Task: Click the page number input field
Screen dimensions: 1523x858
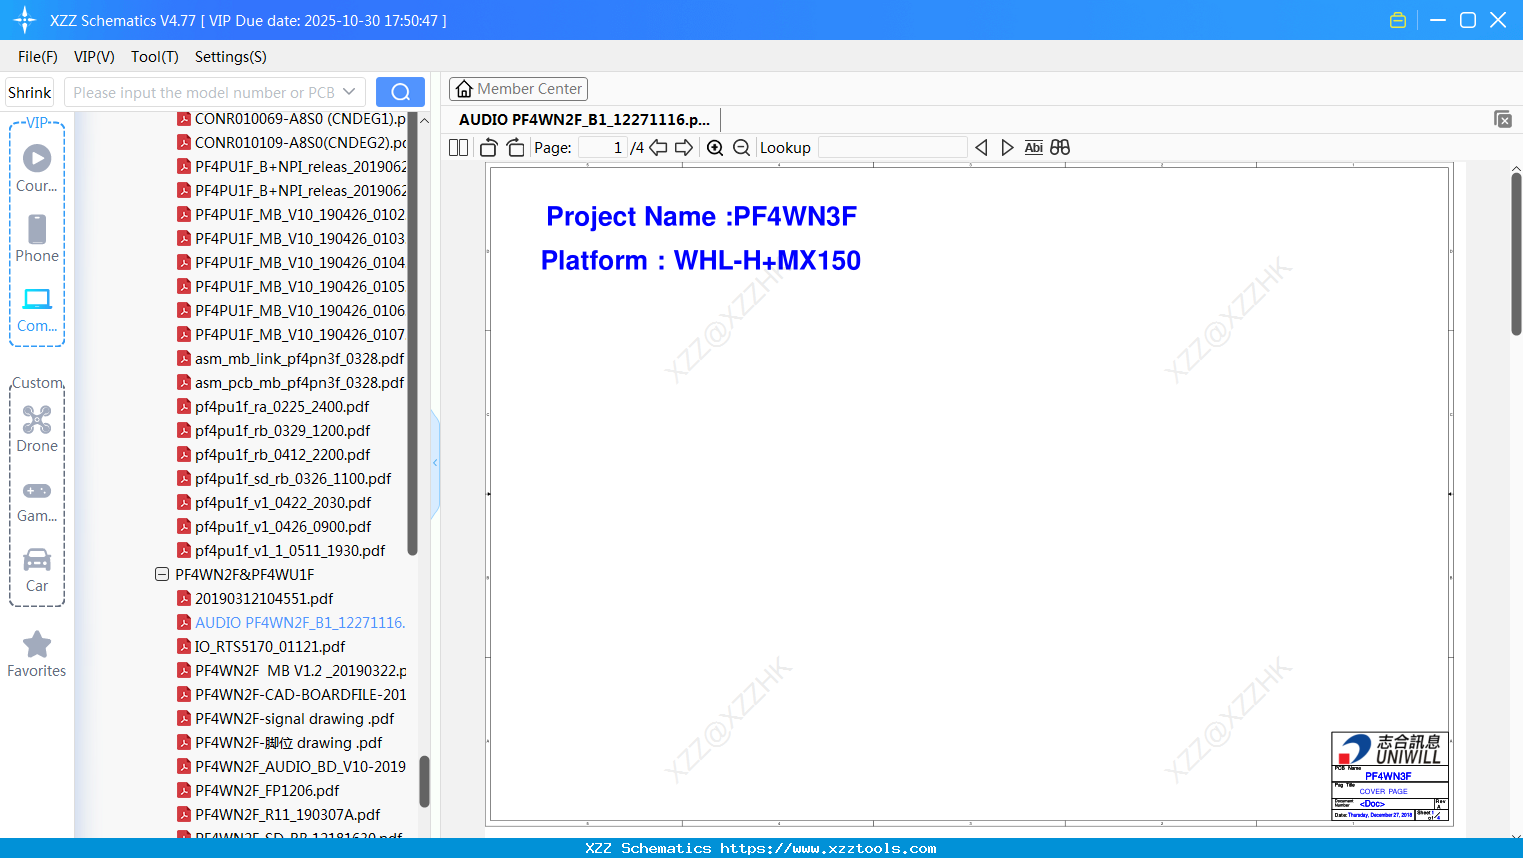Action: pyautogui.click(x=604, y=148)
